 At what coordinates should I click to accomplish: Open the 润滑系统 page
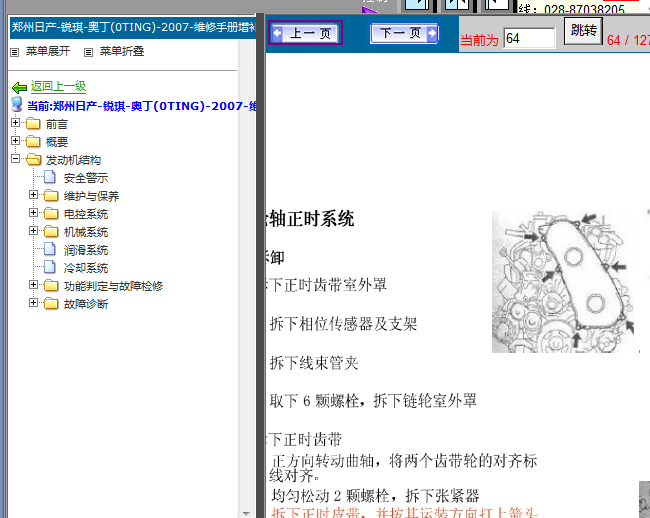(86, 250)
